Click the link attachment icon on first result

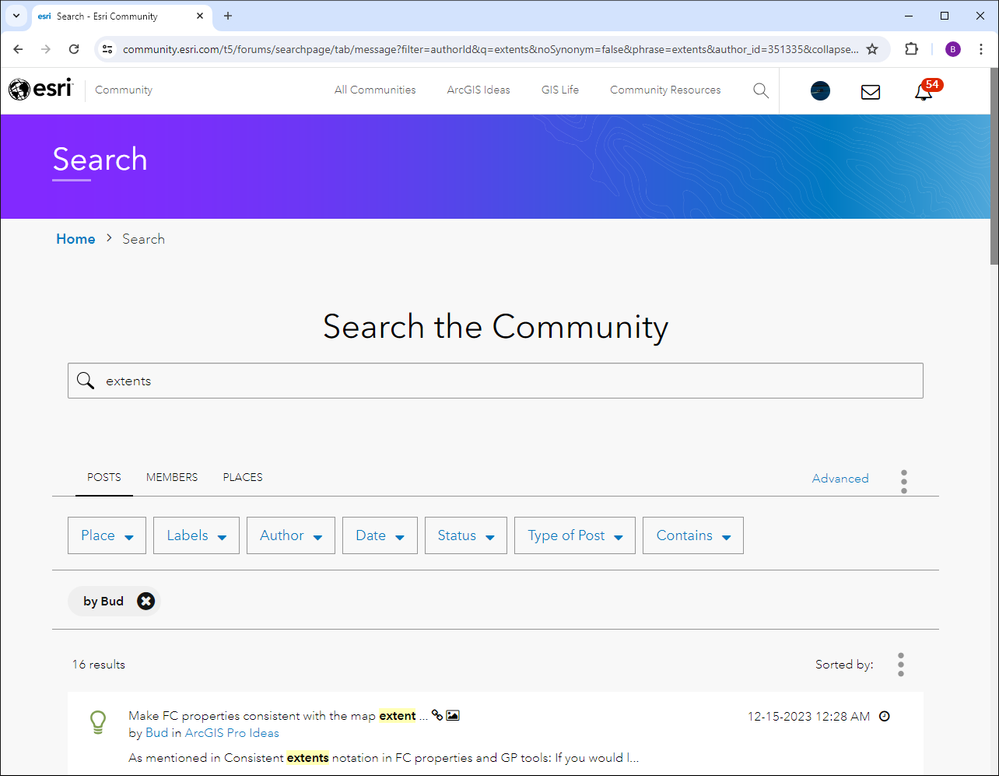pos(437,715)
